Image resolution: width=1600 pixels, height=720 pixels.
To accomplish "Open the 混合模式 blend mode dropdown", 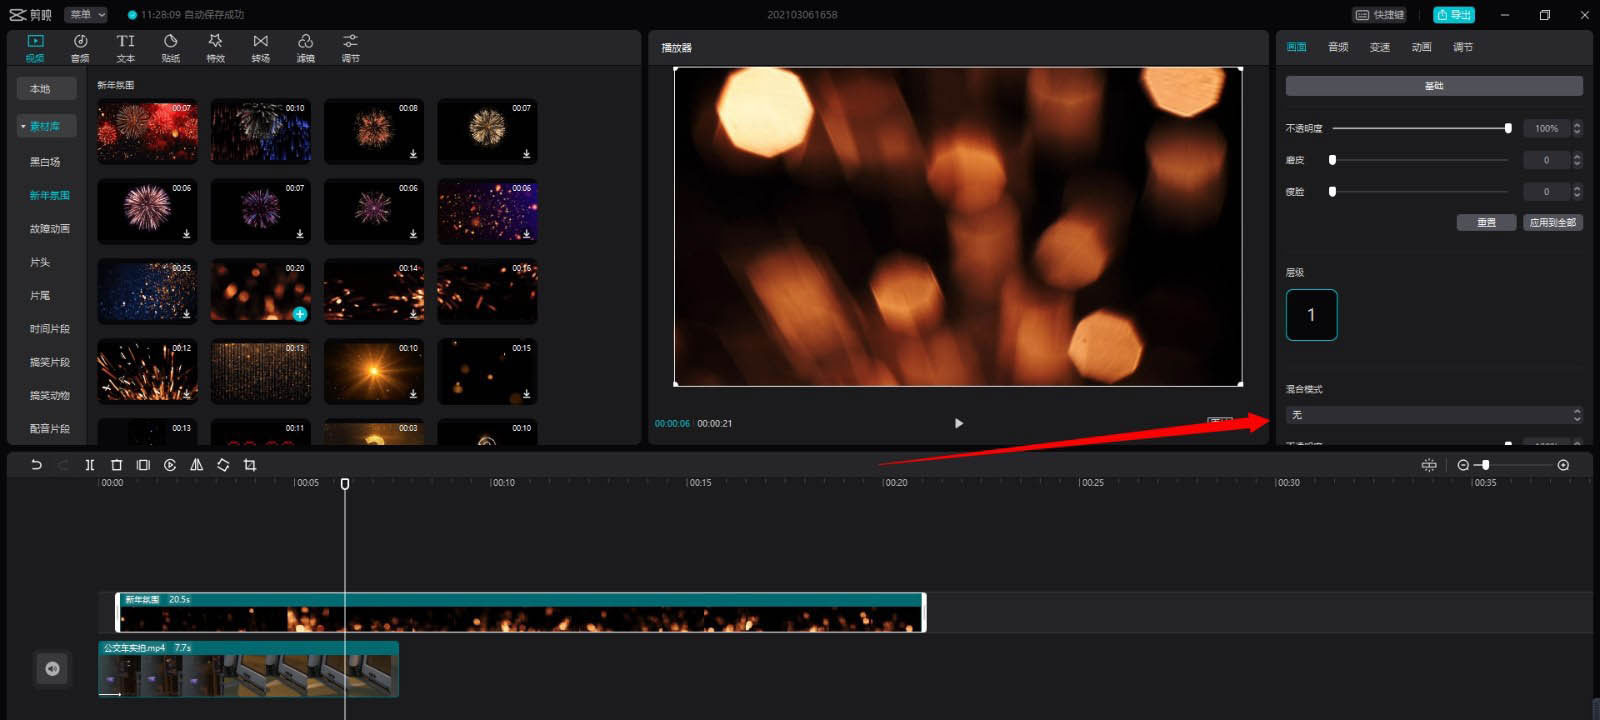I will point(1433,415).
